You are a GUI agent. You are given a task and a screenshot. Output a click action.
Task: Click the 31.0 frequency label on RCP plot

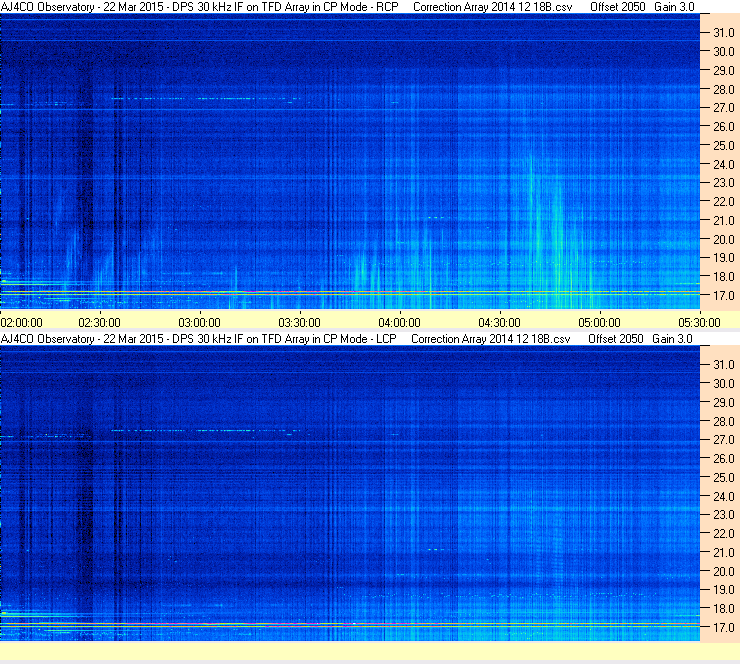[723, 33]
